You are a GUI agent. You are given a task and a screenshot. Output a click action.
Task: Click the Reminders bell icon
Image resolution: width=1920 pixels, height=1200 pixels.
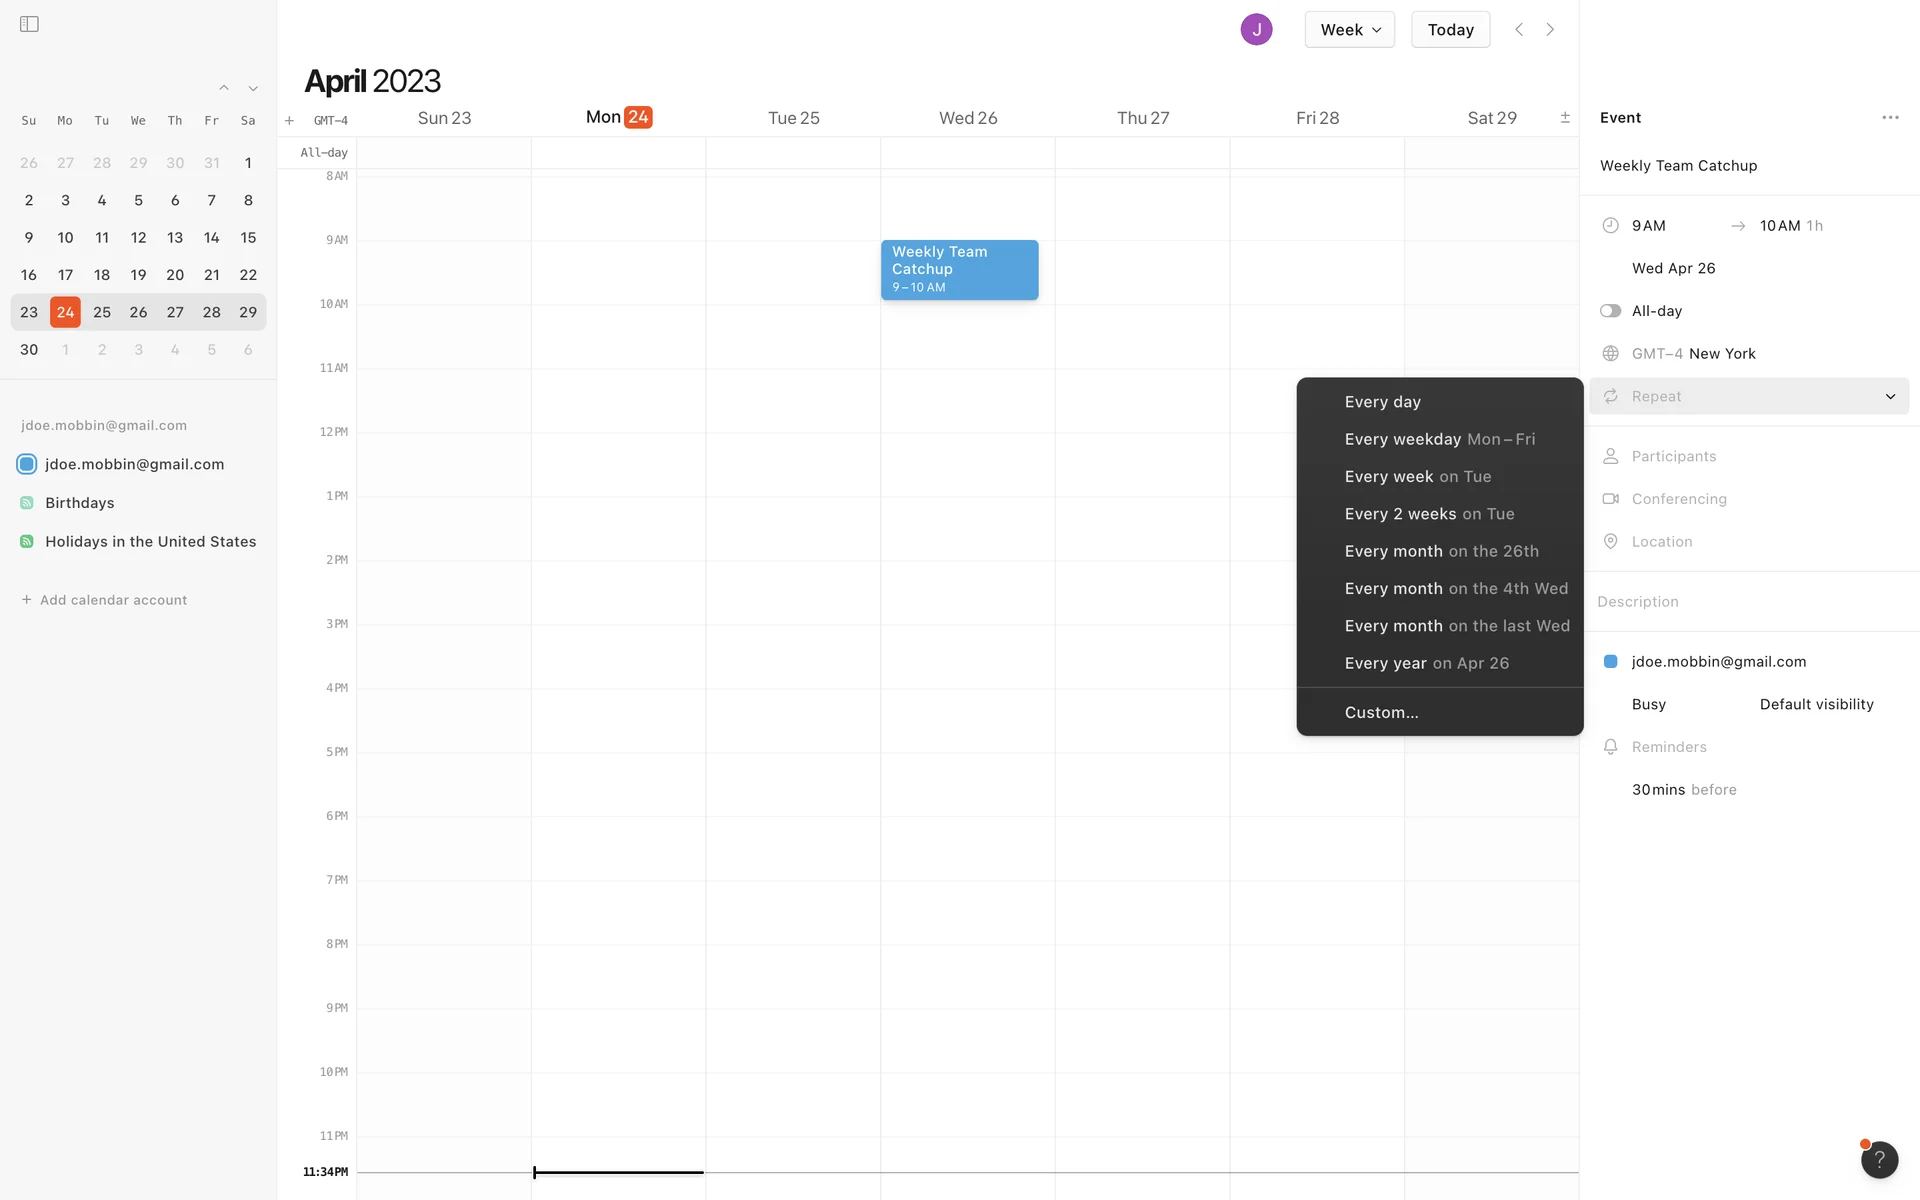pyautogui.click(x=1610, y=747)
